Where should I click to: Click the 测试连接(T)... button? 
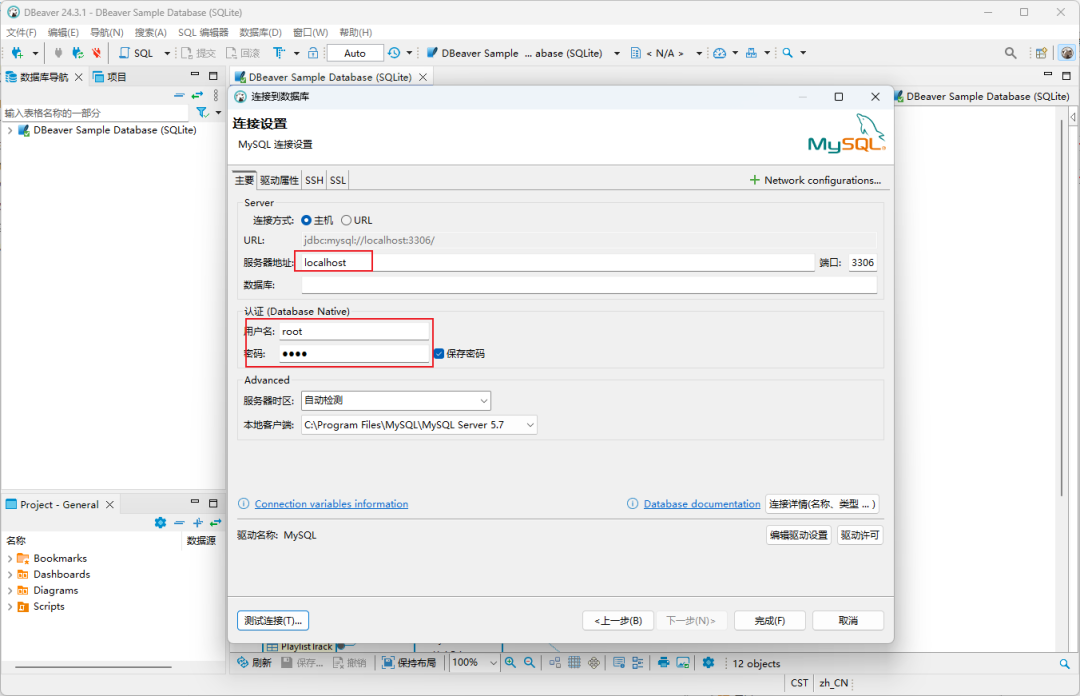coord(273,620)
